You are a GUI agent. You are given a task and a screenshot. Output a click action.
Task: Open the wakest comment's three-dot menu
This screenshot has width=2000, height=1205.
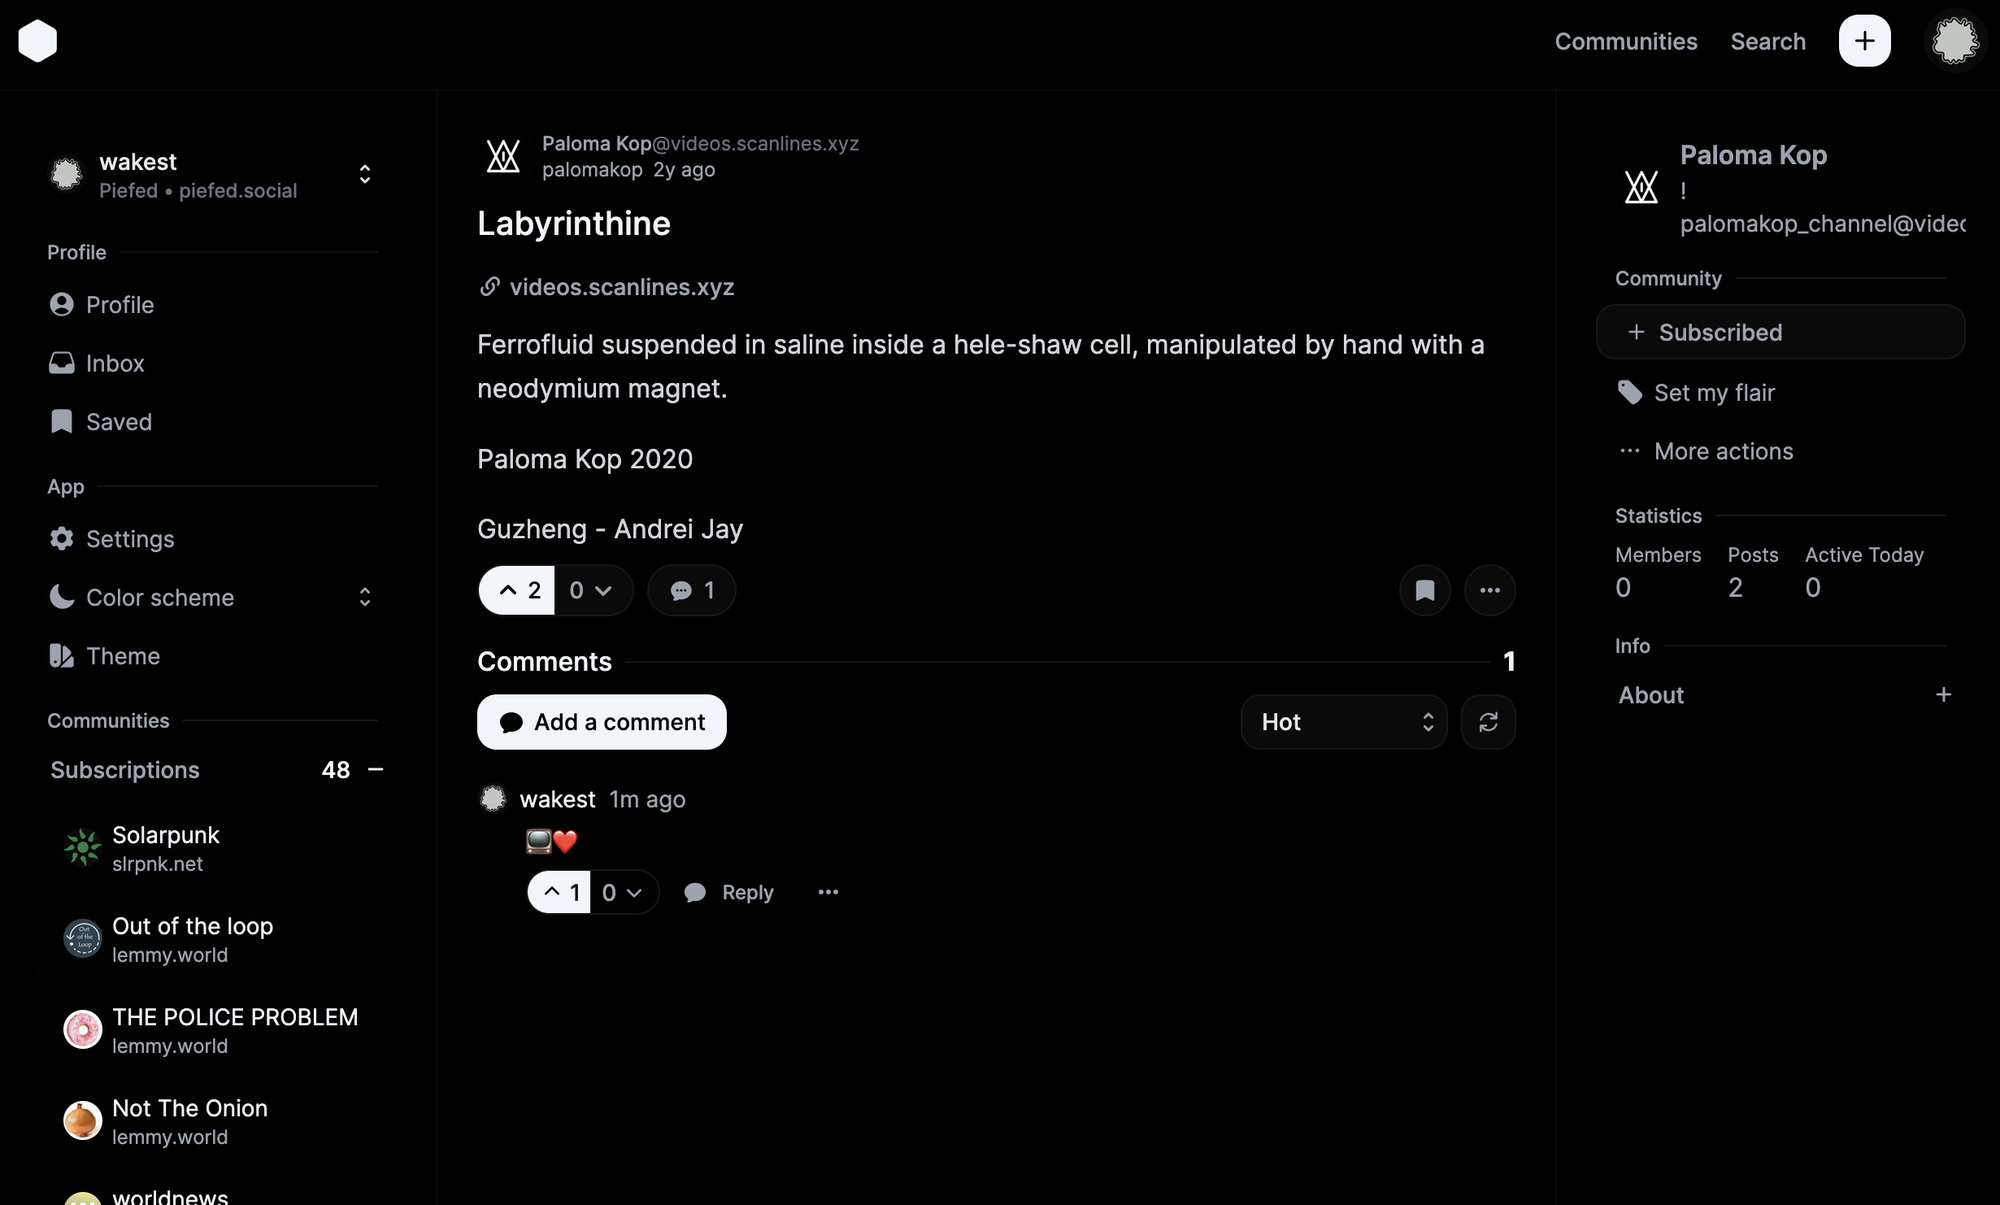[x=828, y=892]
